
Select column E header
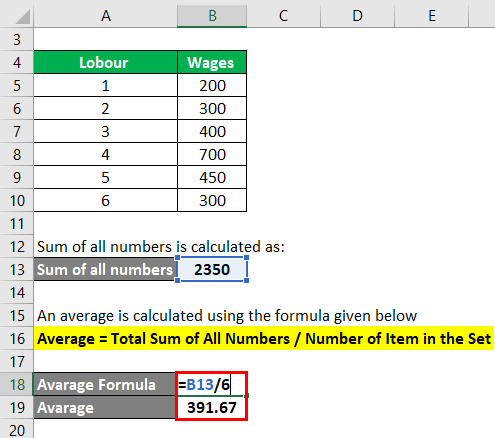[432, 16]
